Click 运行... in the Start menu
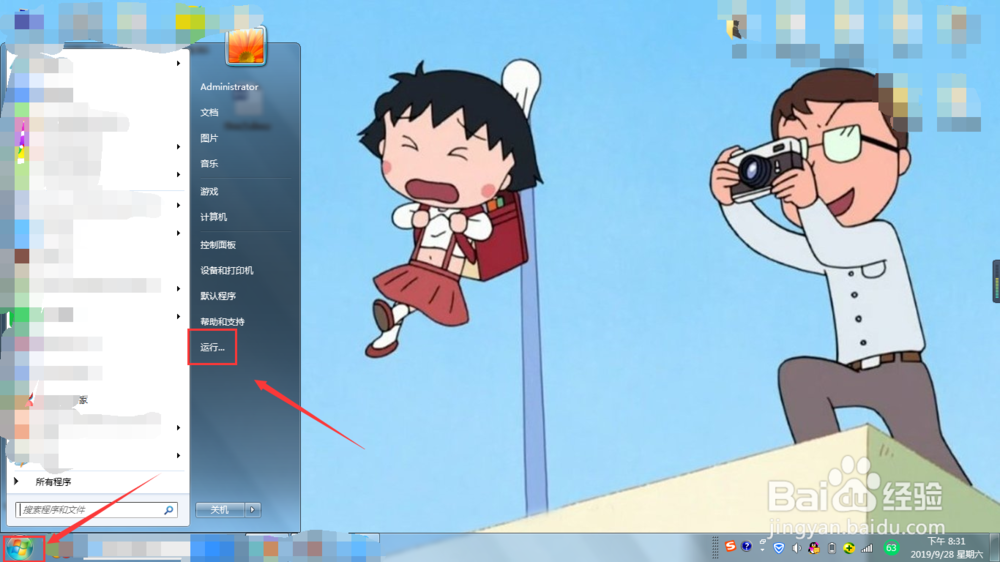 click(x=212, y=348)
